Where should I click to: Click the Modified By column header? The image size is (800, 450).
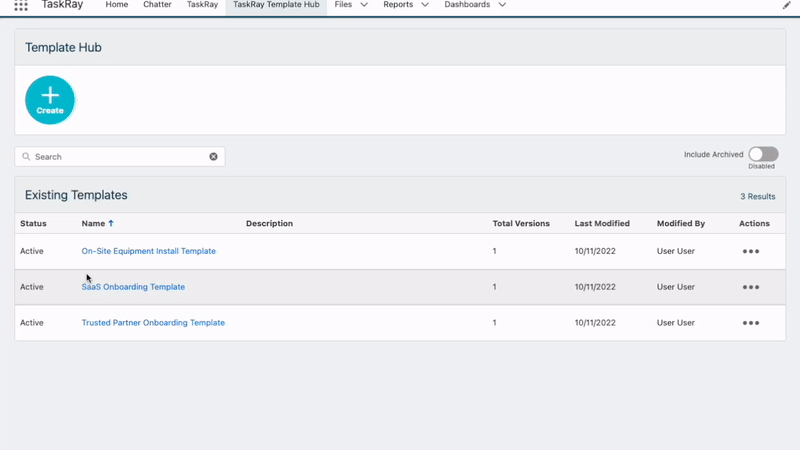coord(681,223)
